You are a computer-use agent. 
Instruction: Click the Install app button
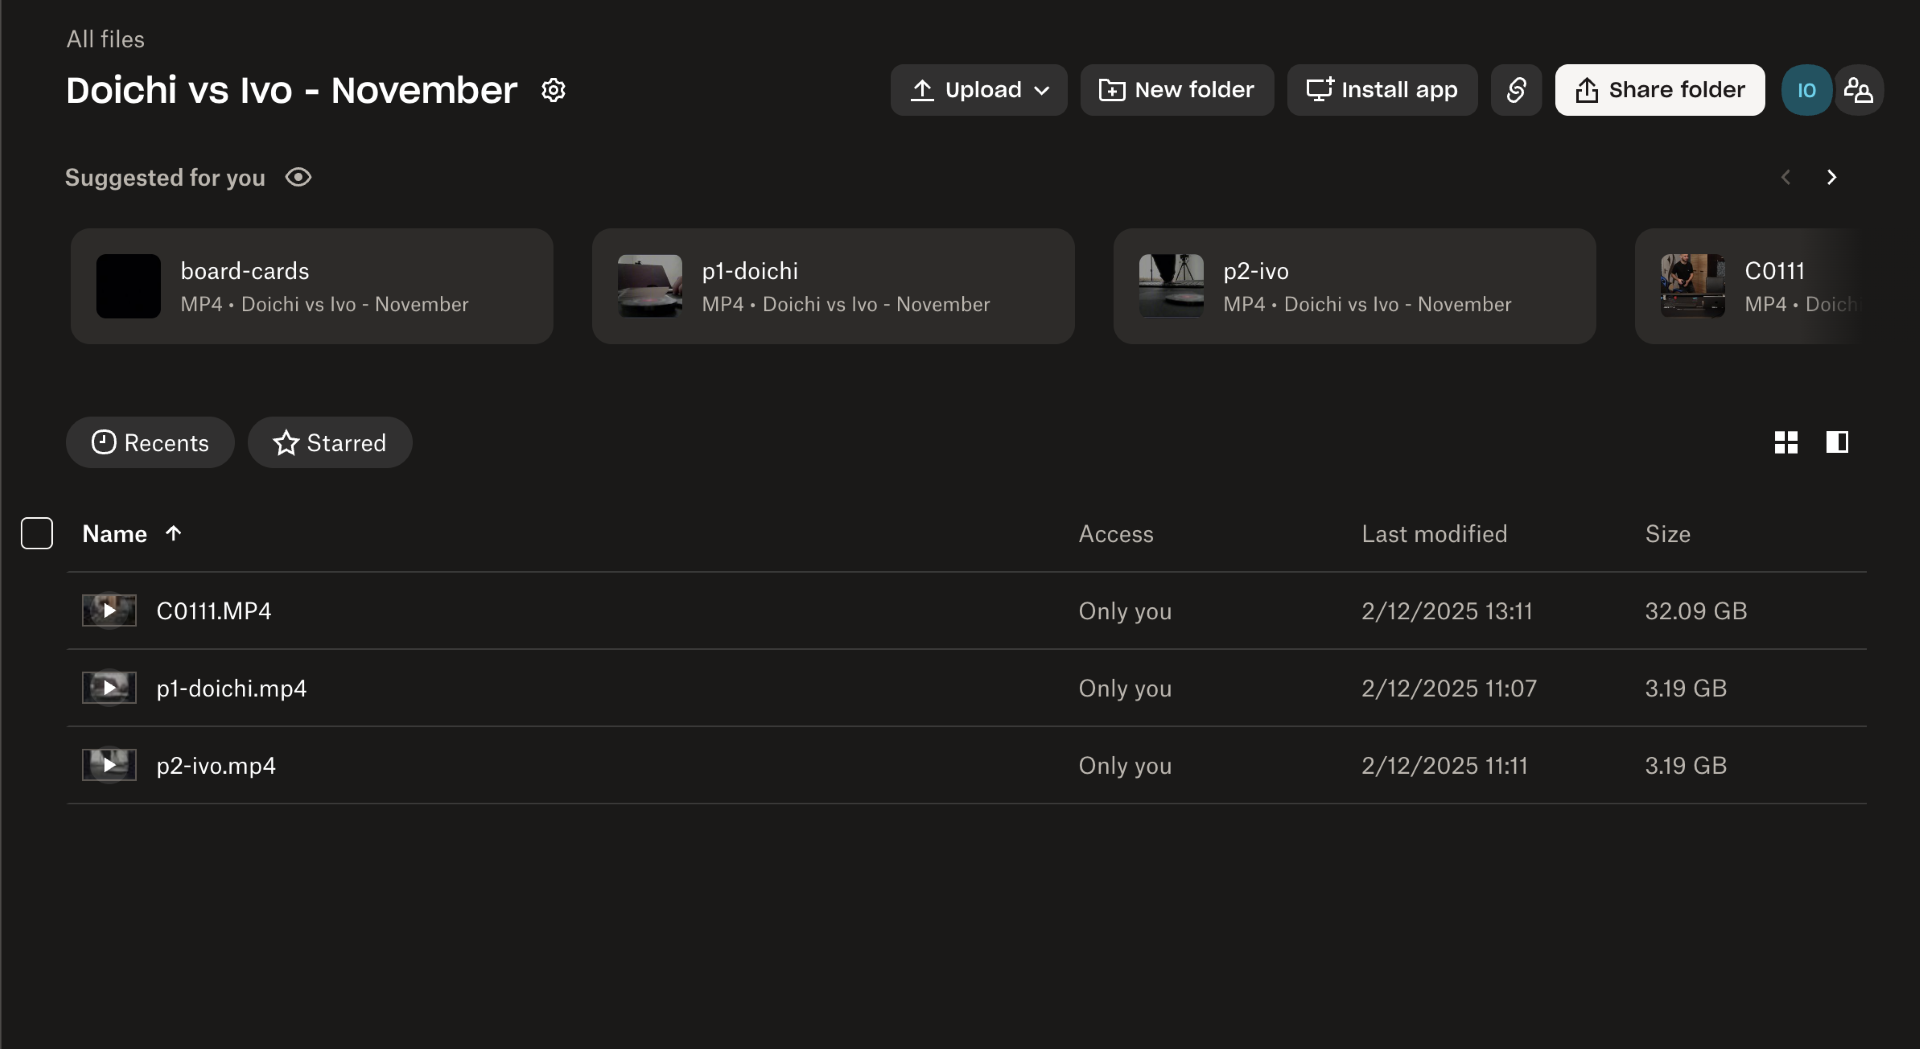tap(1381, 90)
